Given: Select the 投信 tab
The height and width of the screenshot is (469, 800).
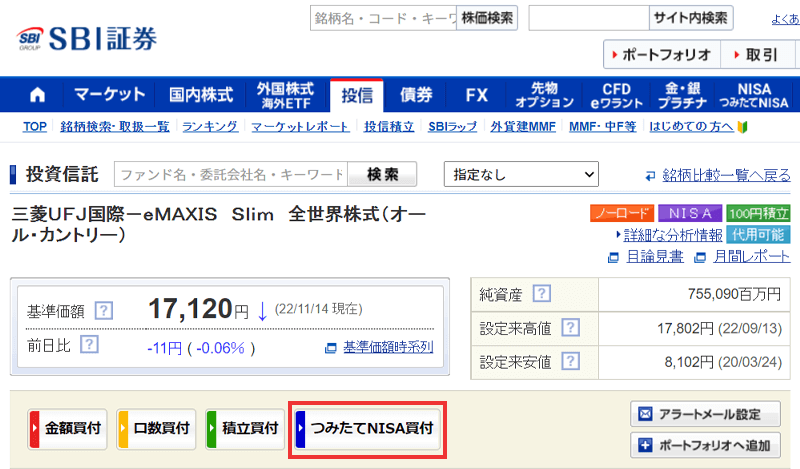Looking at the screenshot, I should 357,95.
